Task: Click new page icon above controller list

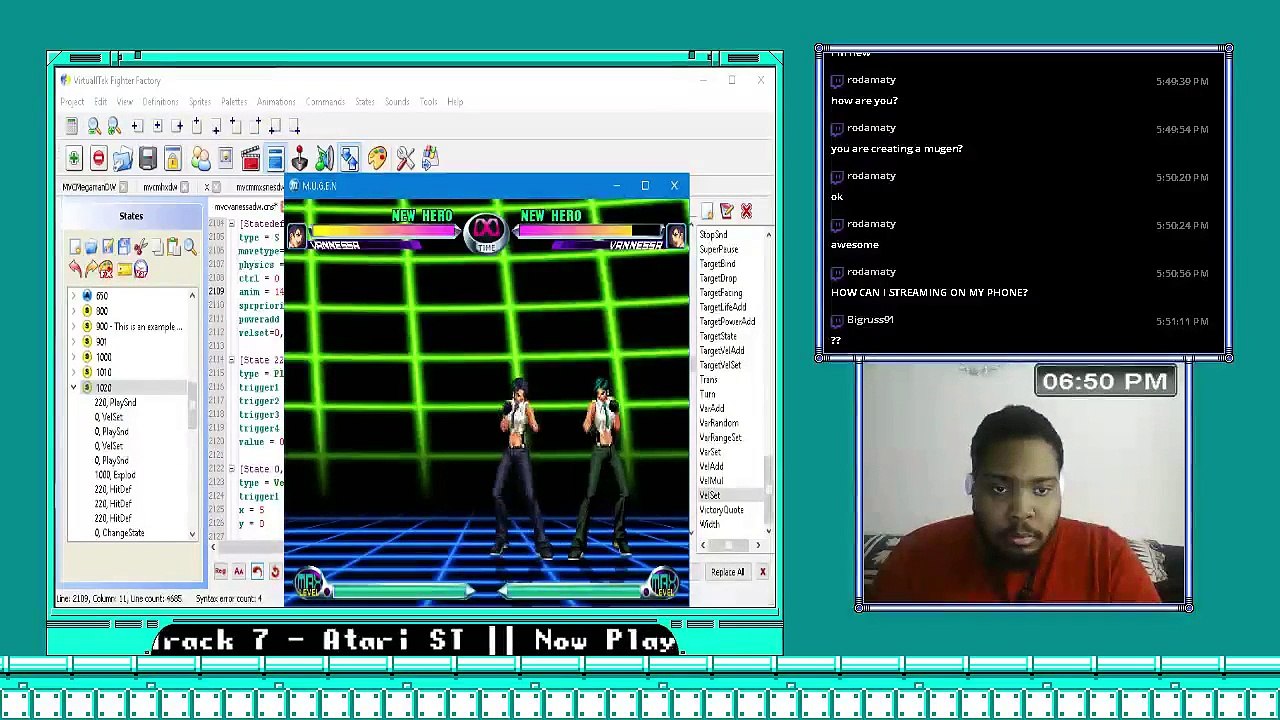Action: tap(707, 211)
